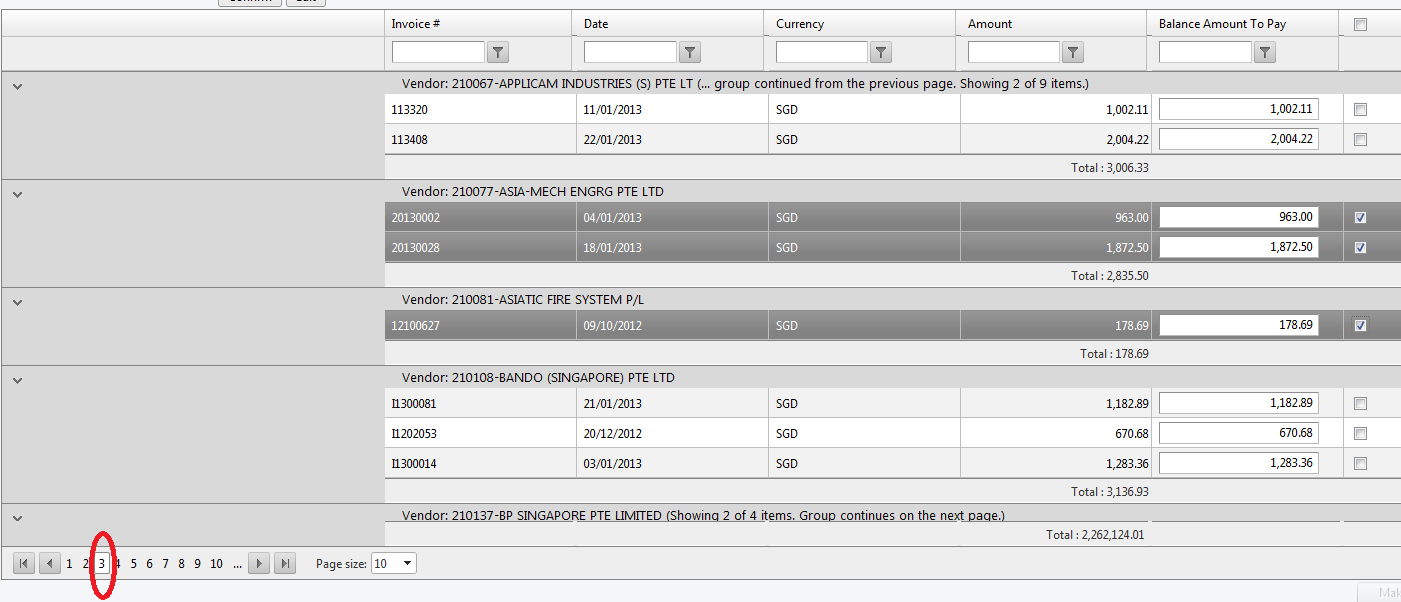Edit balance to pay 1,182.89 field
The width and height of the screenshot is (1401, 602).
pyautogui.click(x=1238, y=403)
